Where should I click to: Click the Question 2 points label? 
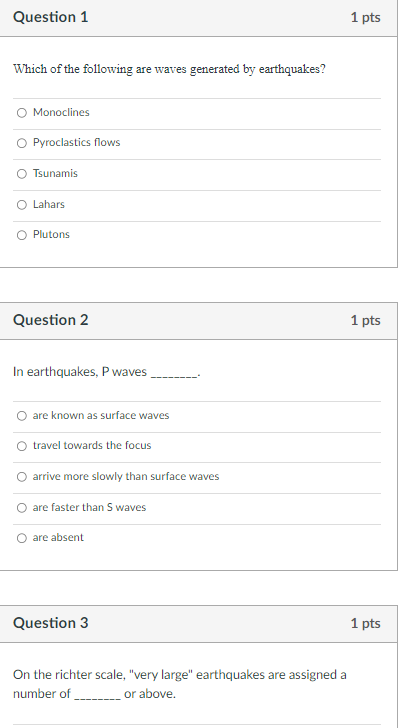pos(365,320)
